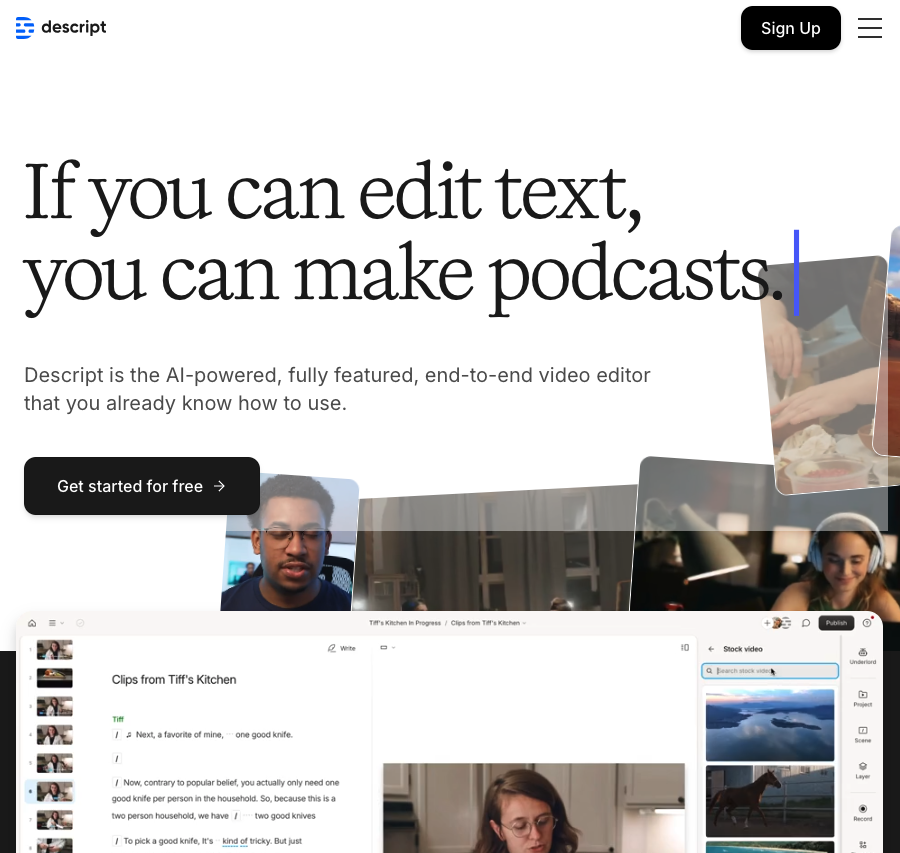900x853 pixels.
Task: Click the Publish button
Action: click(836, 623)
